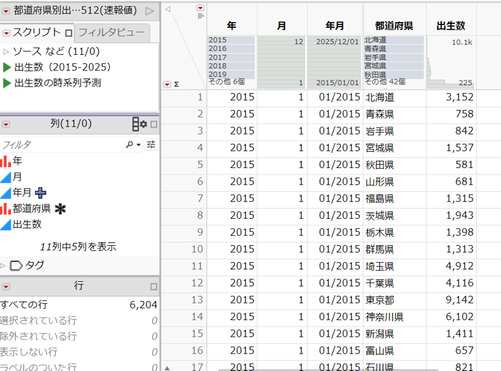Open the 列(11/0) red triangle menu

[x=6, y=124]
